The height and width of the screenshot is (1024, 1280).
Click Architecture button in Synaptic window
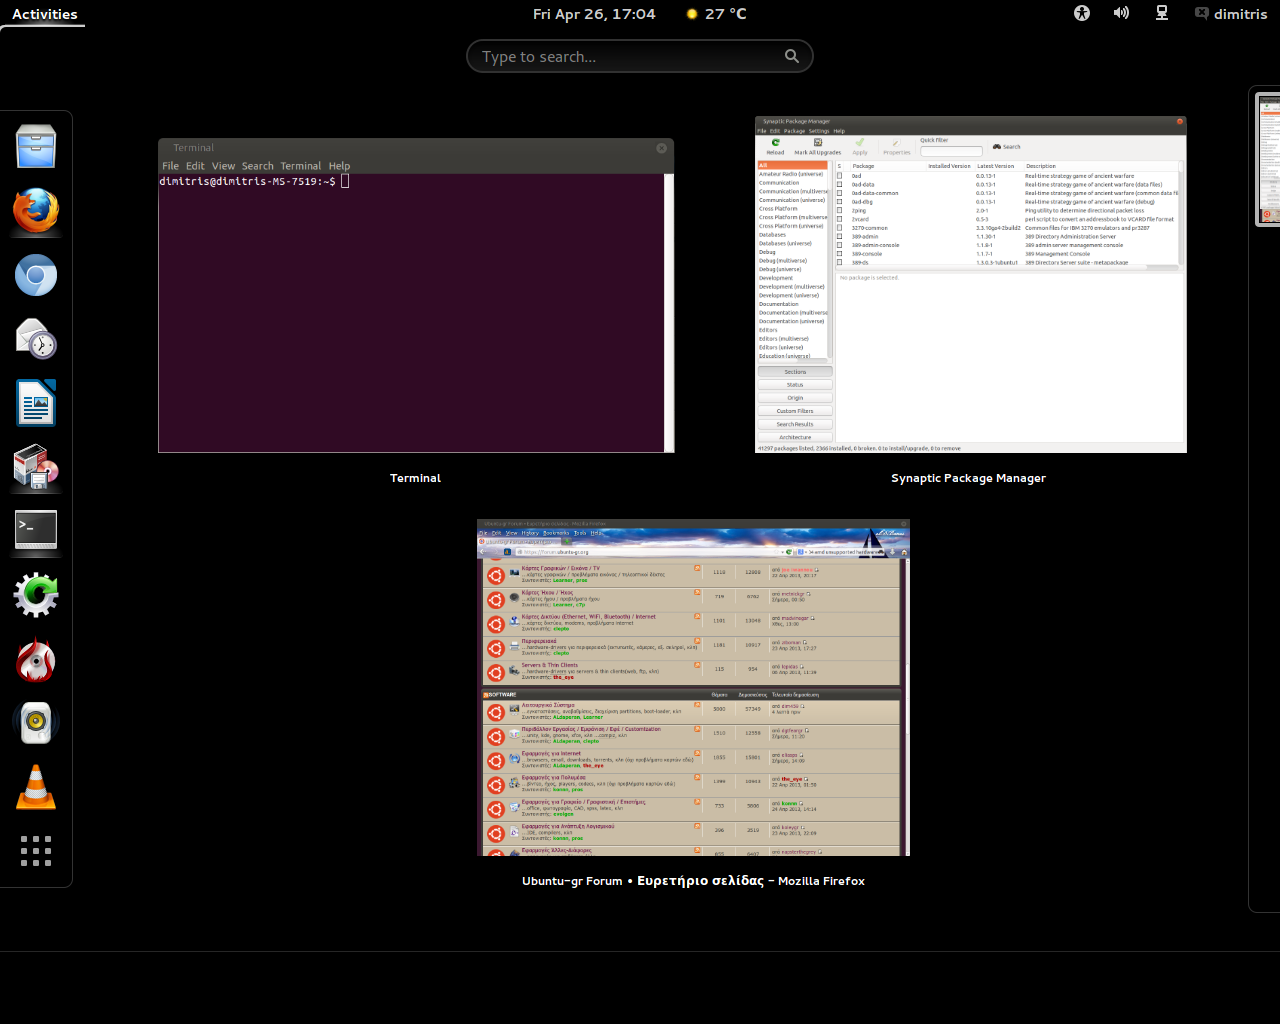795,437
